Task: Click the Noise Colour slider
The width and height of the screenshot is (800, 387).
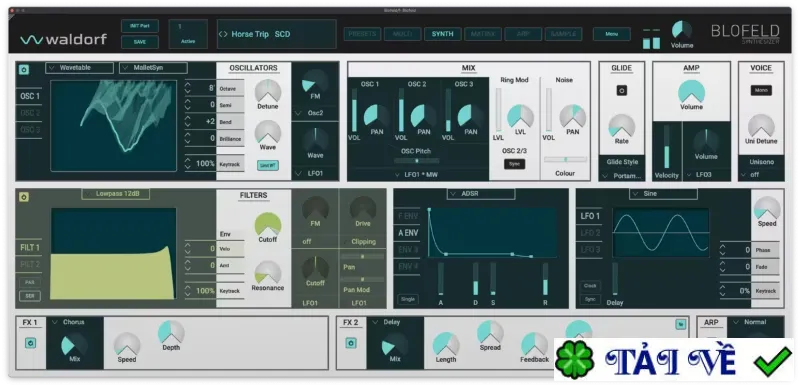Action: (x=565, y=160)
